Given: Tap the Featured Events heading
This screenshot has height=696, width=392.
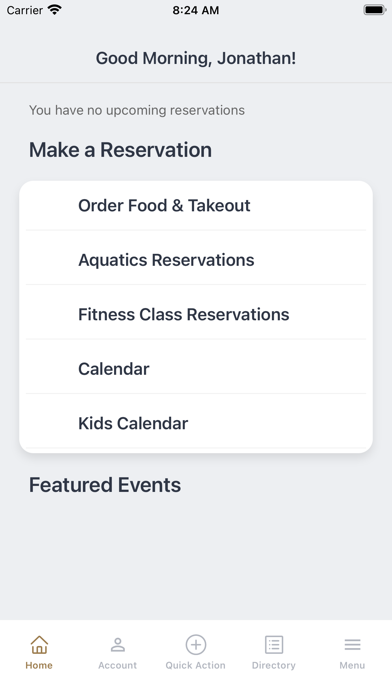Looking at the screenshot, I should [105, 485].
